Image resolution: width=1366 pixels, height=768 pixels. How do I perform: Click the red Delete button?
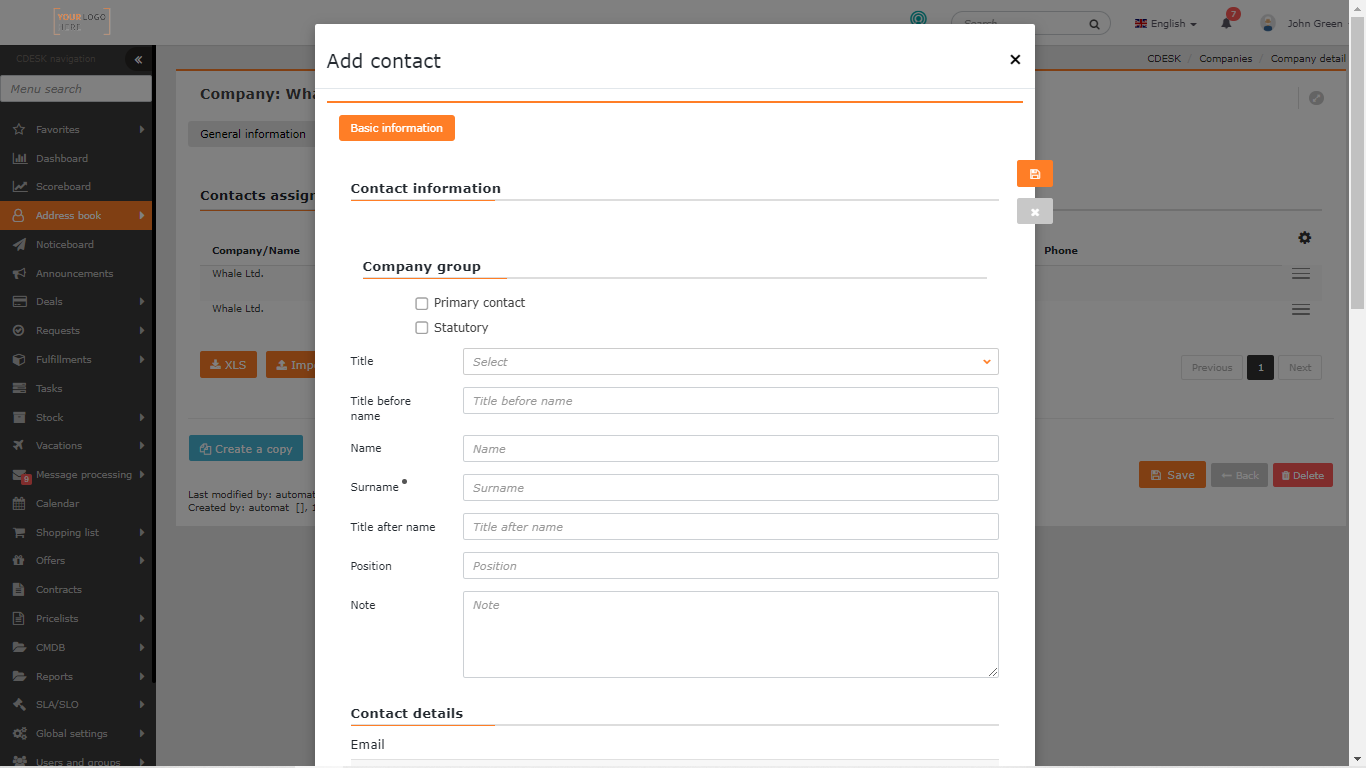tap(1303, 476)
